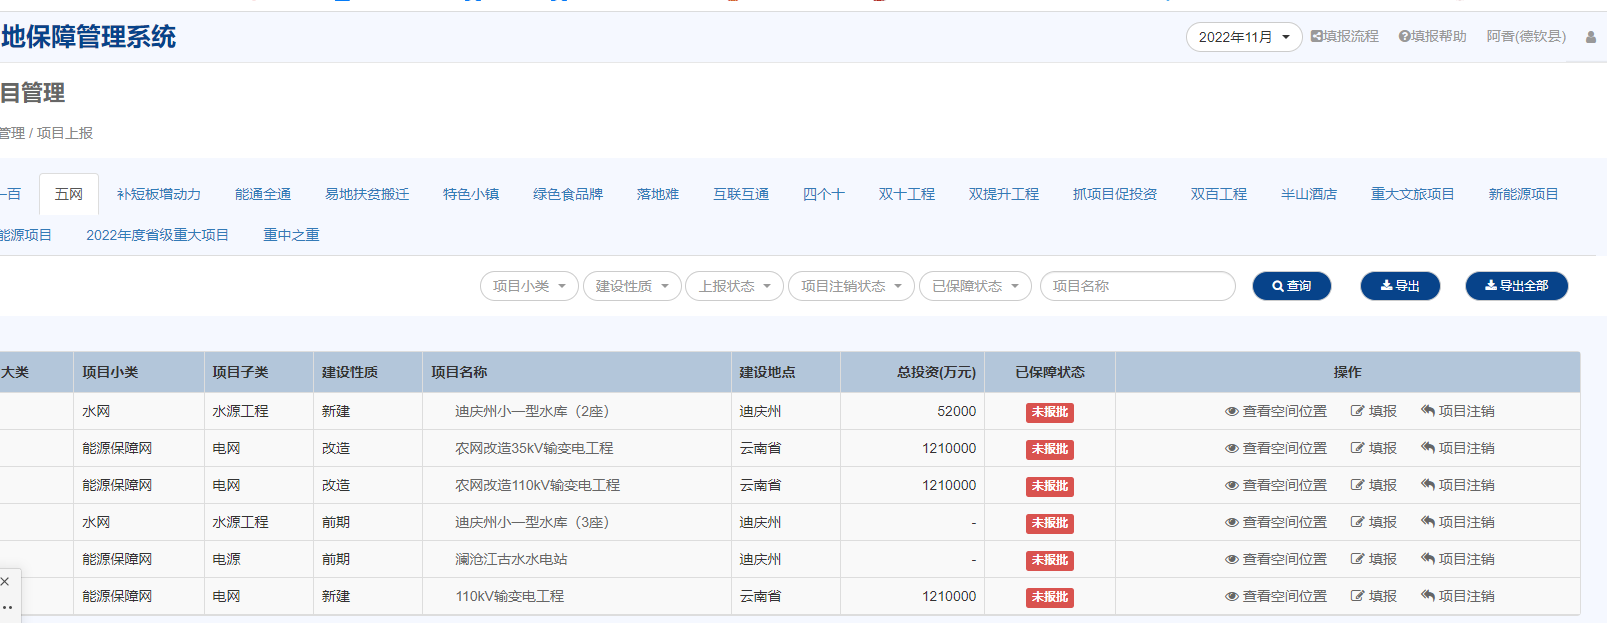The image size is (1607, 623).
Task: Click the 查询 search button
Action: click(x=1291, y=286)
